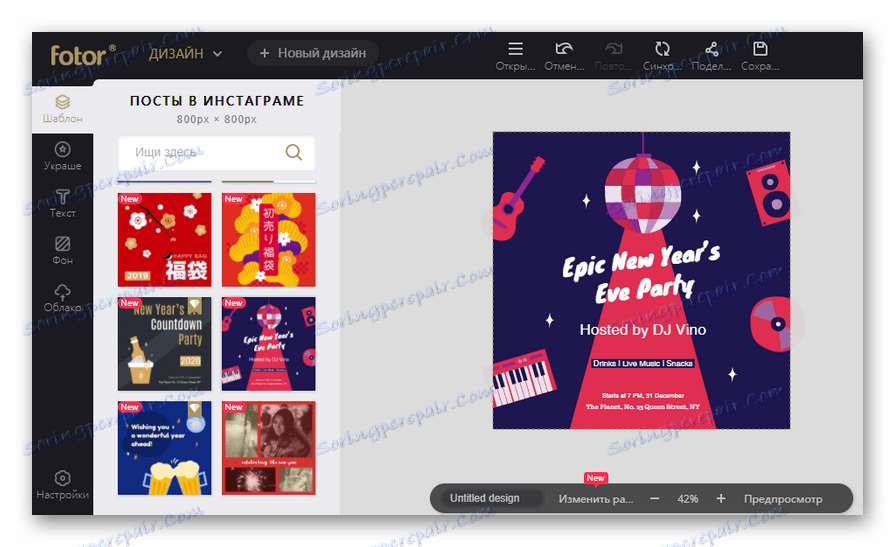Save design with Сохранить icon
Screen dimensions: 895x547
pyautogui.click(x=760, y=56)
